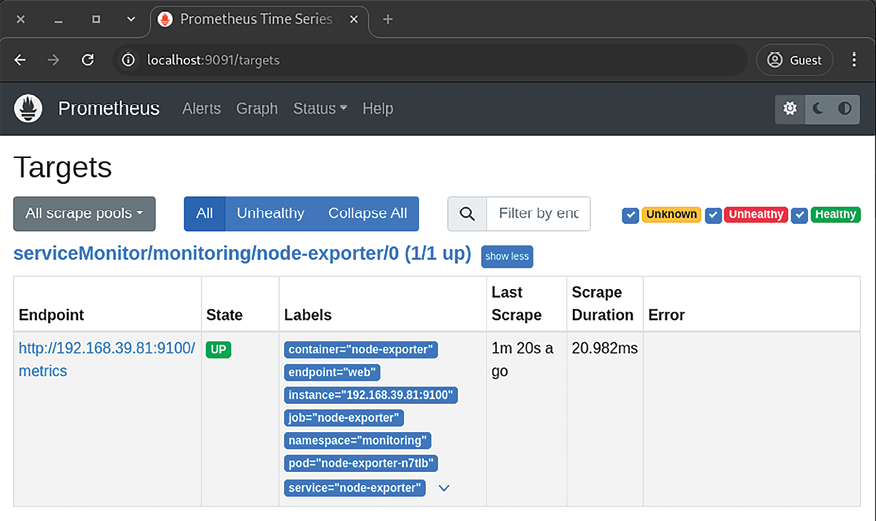Select the auto contrast theme icon

(845, 109)
